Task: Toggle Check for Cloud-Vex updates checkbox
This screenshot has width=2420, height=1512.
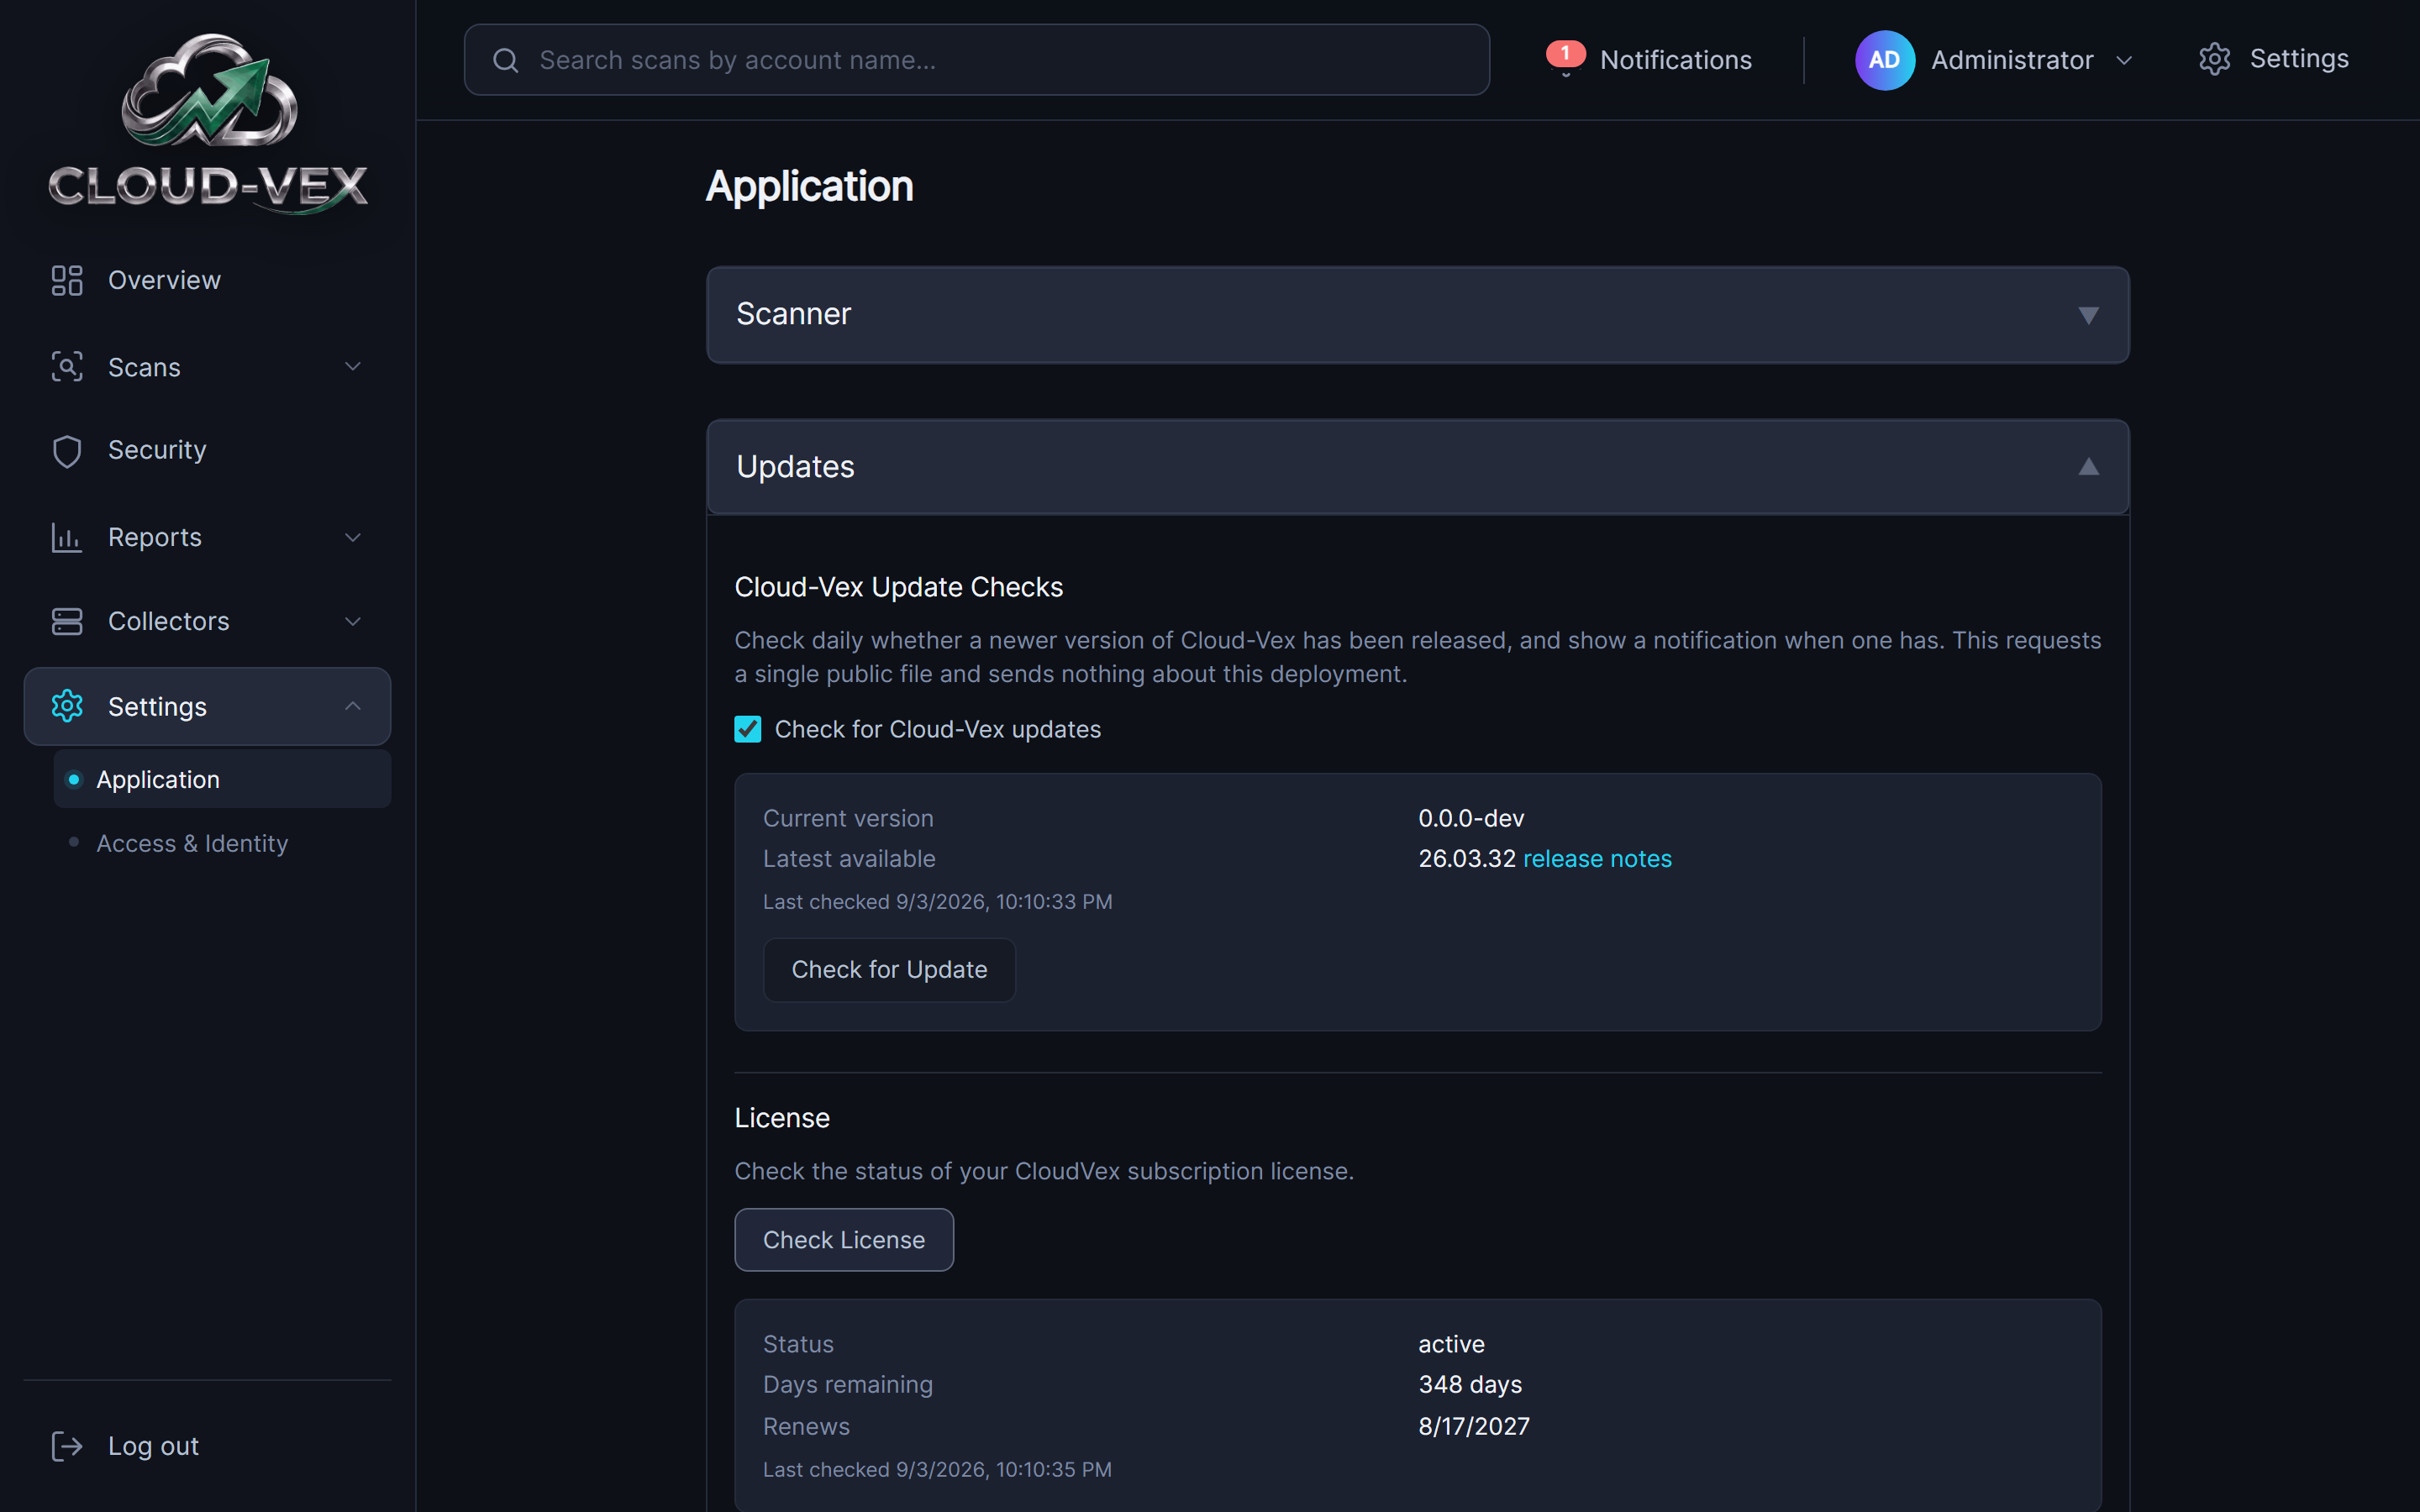Action: (748, 729)
